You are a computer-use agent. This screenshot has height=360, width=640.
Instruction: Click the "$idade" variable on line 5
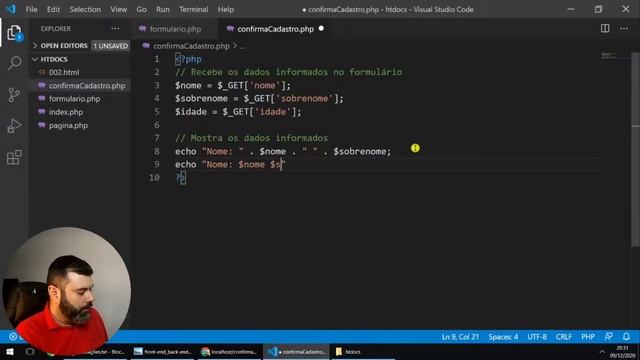(x=191, y=112)
